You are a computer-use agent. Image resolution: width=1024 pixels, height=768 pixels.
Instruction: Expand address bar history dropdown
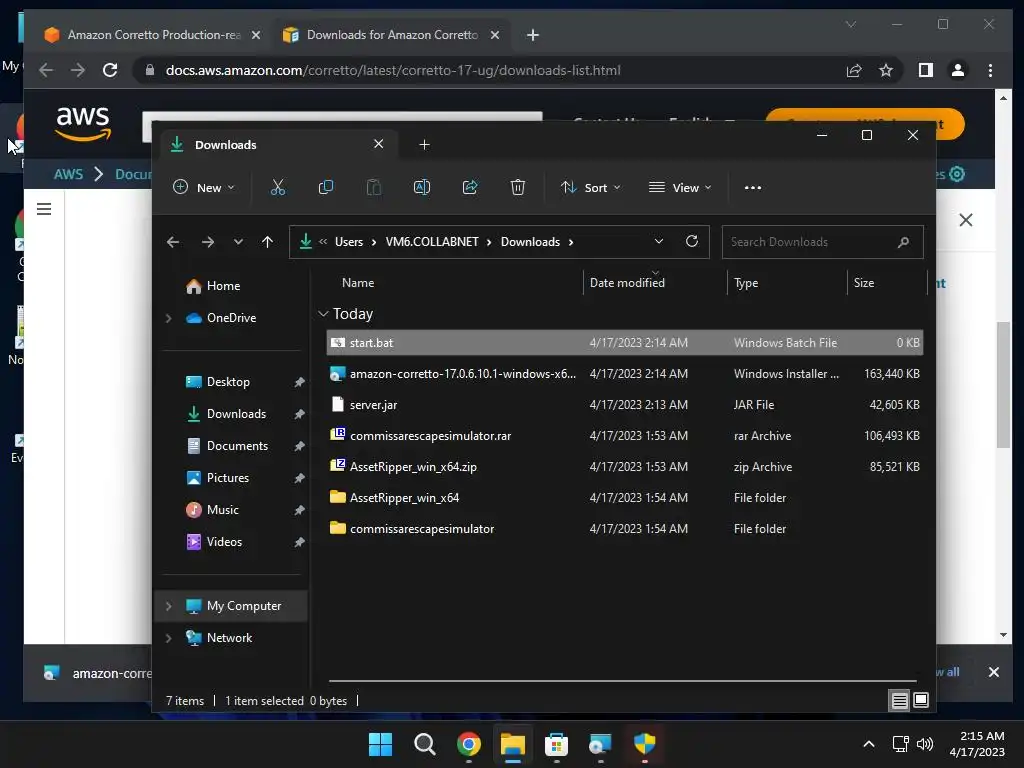(x=659, y=242)
